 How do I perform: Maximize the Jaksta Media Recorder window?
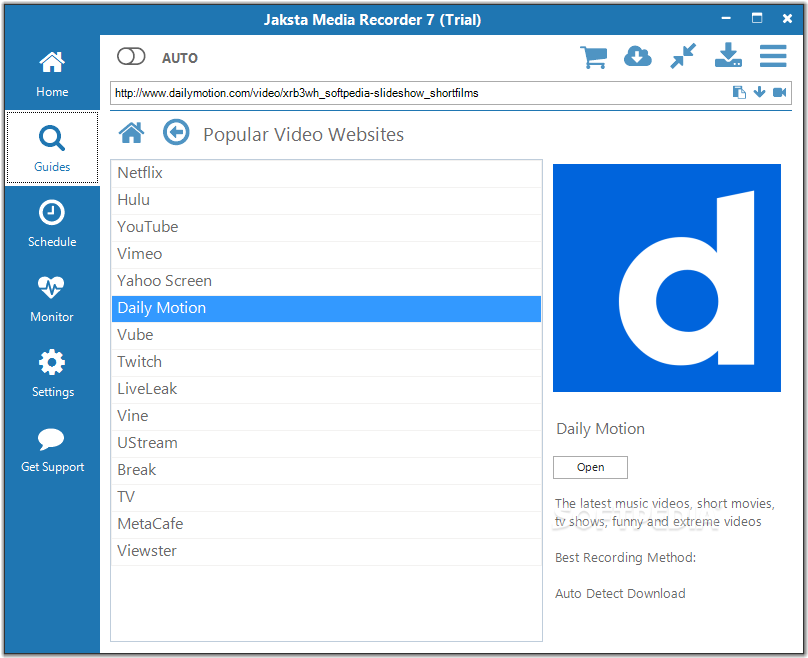point(756,19)
